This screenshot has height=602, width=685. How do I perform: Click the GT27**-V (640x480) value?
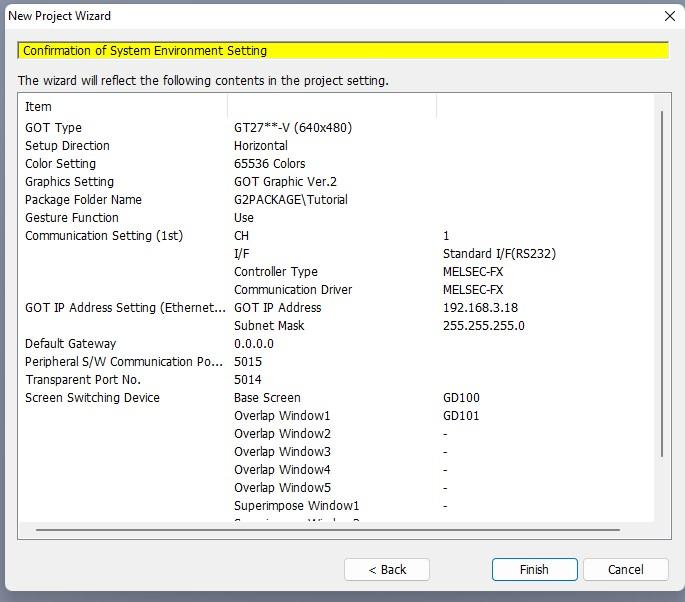point(293,128)
